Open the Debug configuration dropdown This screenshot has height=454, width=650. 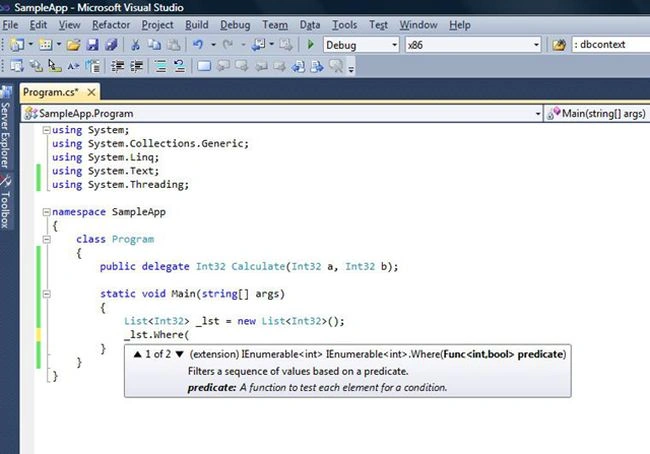pyautogui.click(x=361, y=45)
